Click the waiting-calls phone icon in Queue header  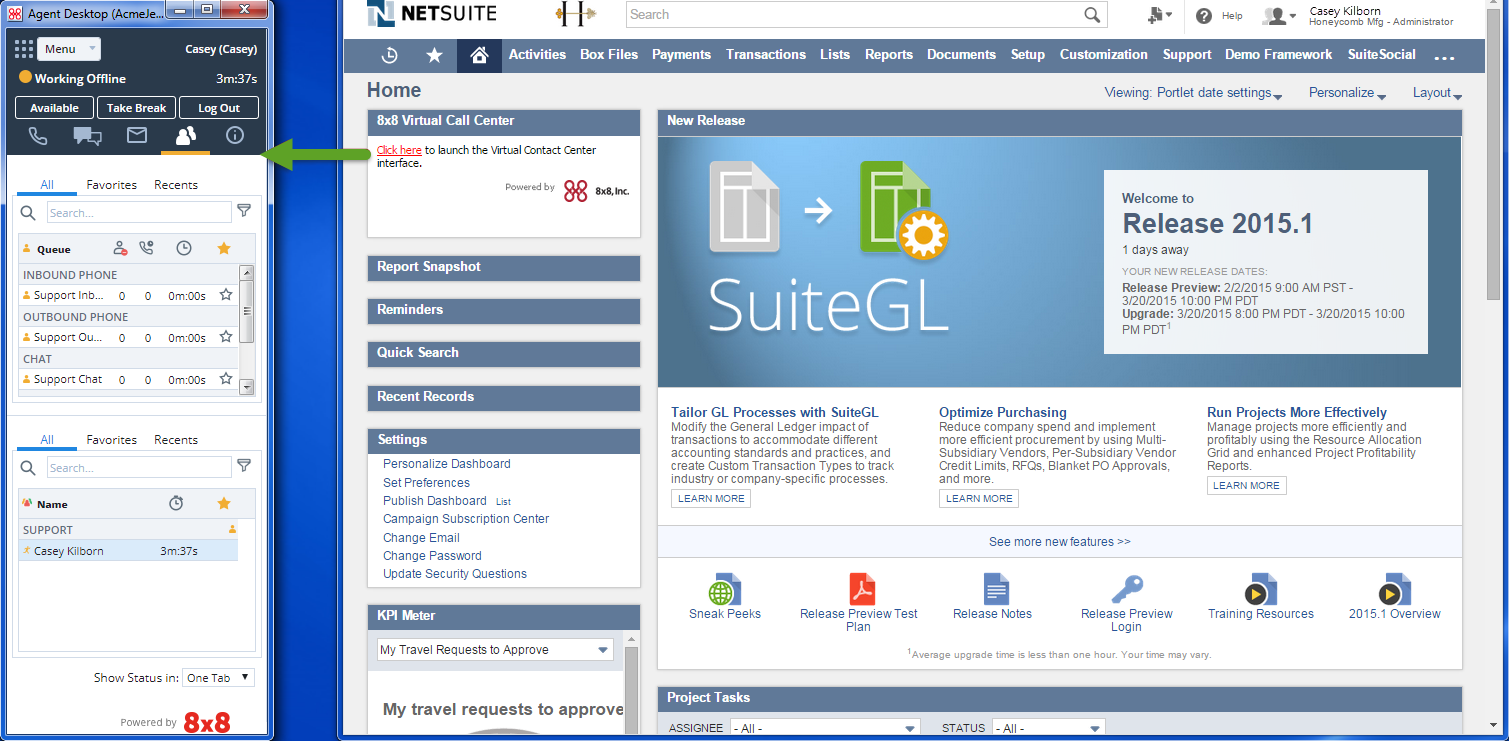(147, 248)
